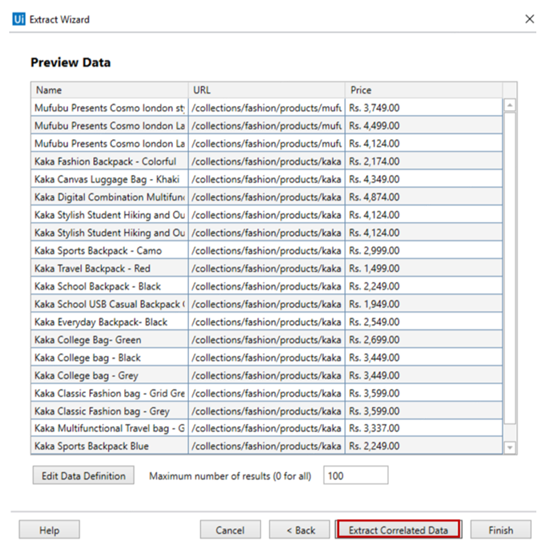Screen dimensions: 554x547
Task: Select the Kaka Sports Backpack Blue cell
Action: 109,446
